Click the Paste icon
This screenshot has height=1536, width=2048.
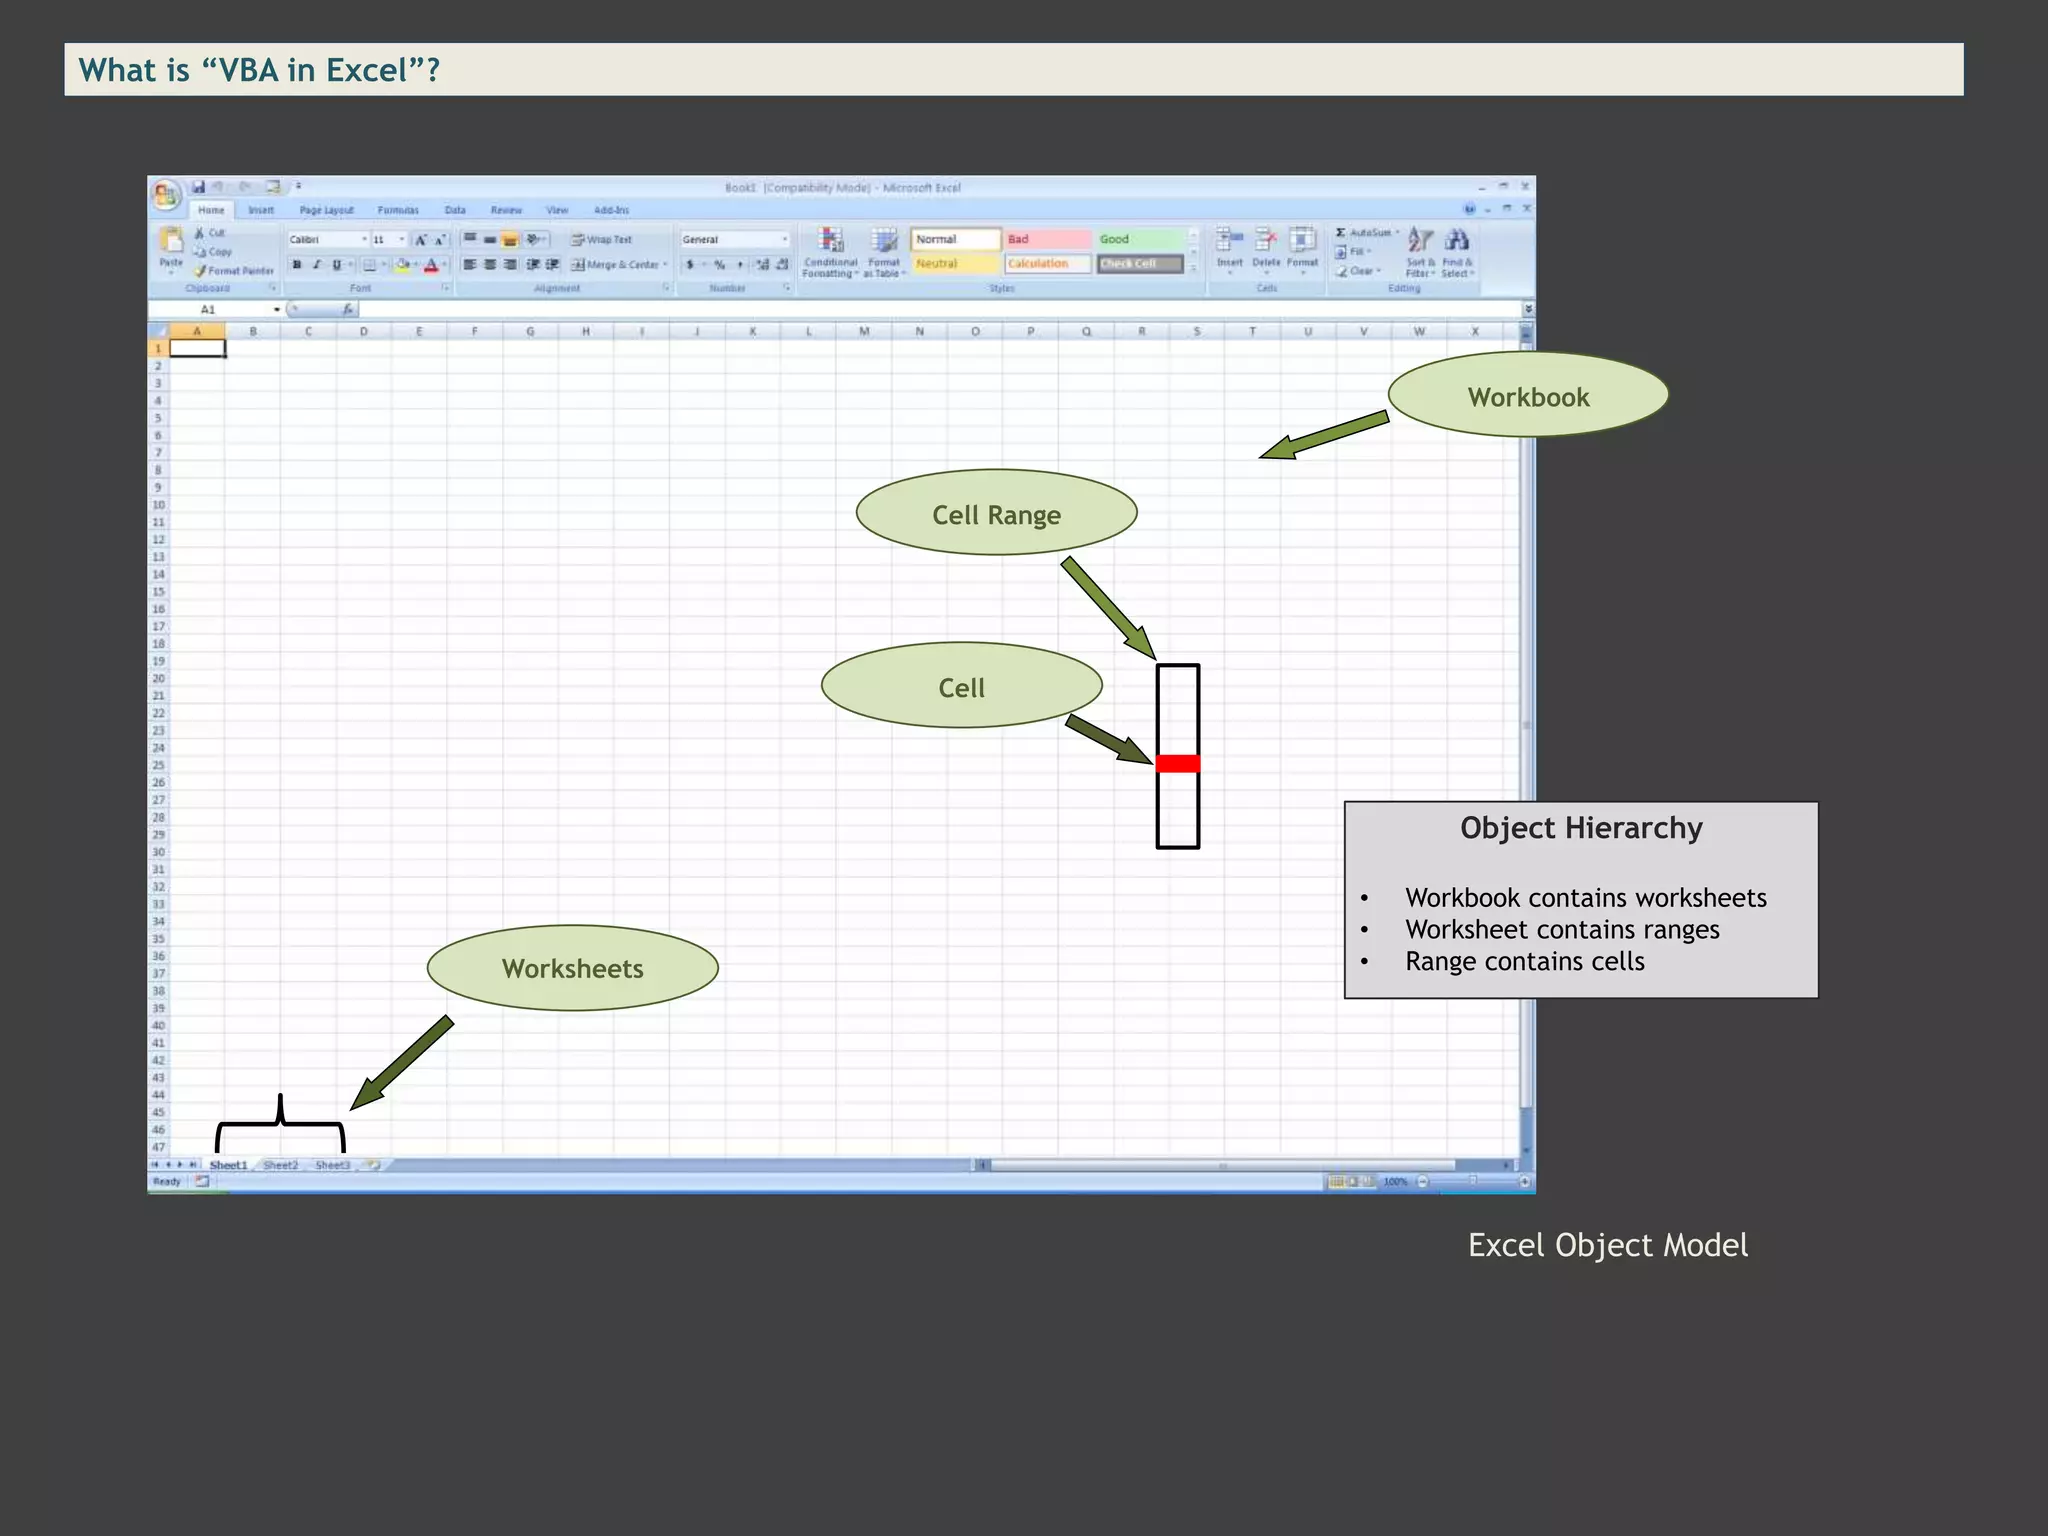[172, 241]
